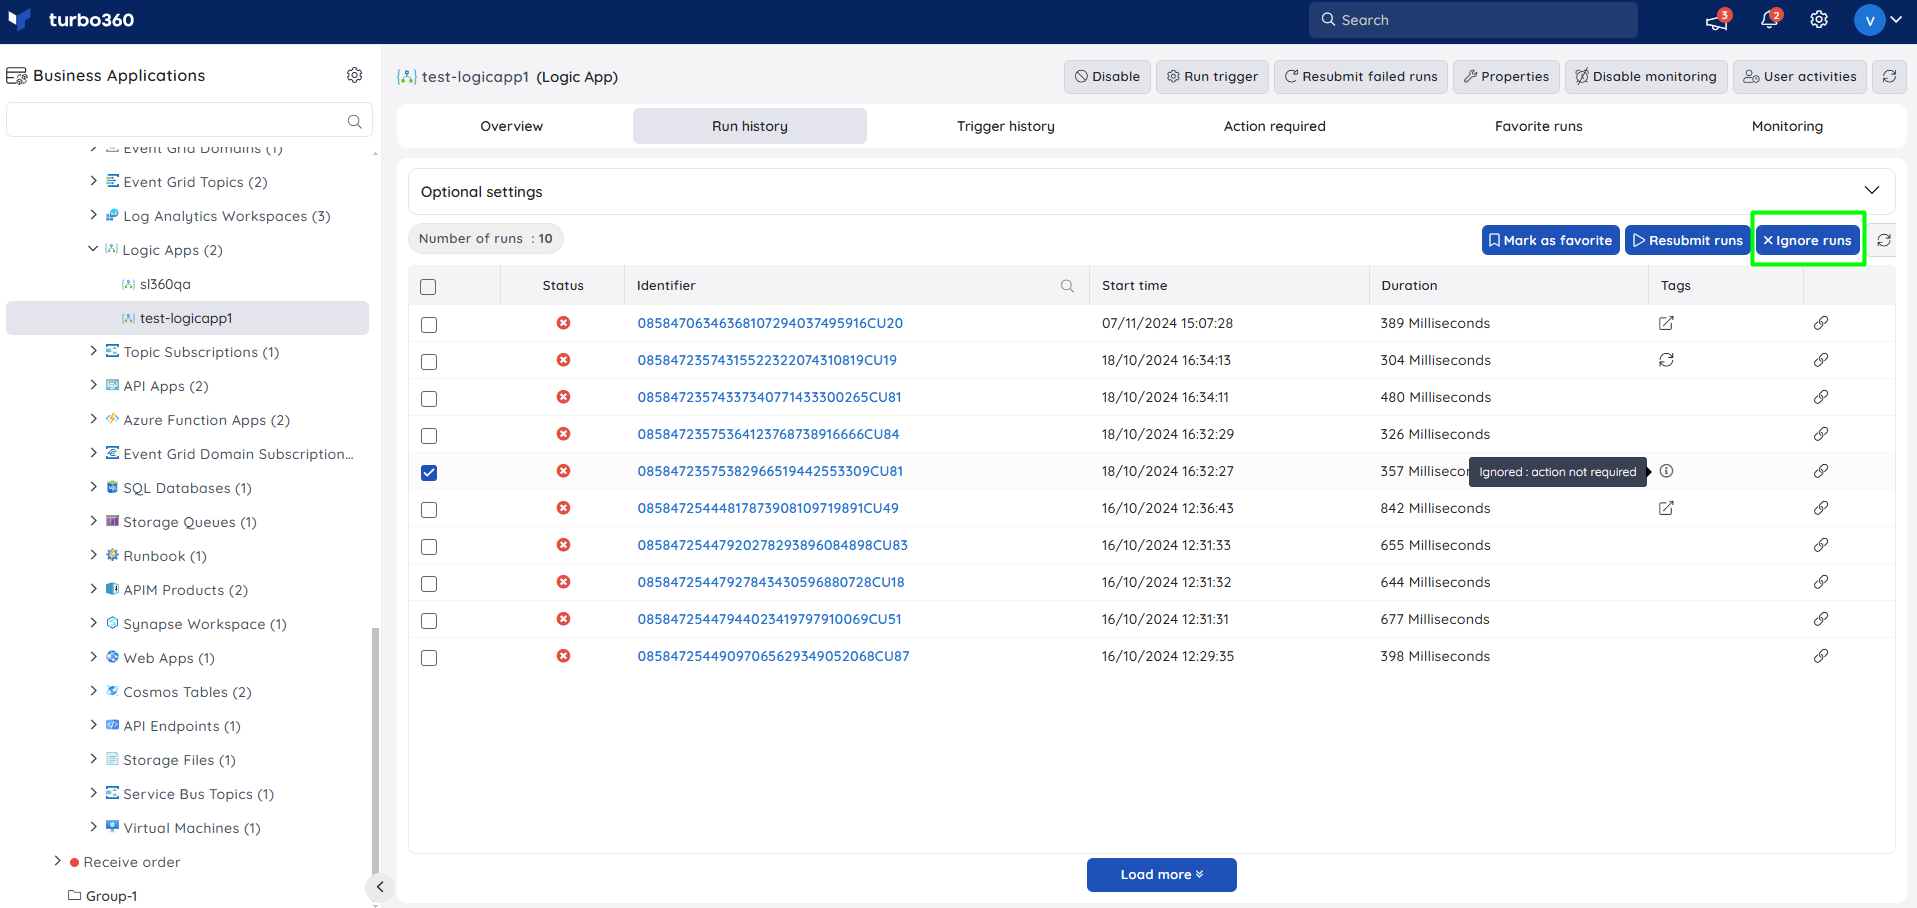Viewport: 1917px width, 908px height.
Task: Select checkbox for run ending CU20
Action: [x=429, y=325]
